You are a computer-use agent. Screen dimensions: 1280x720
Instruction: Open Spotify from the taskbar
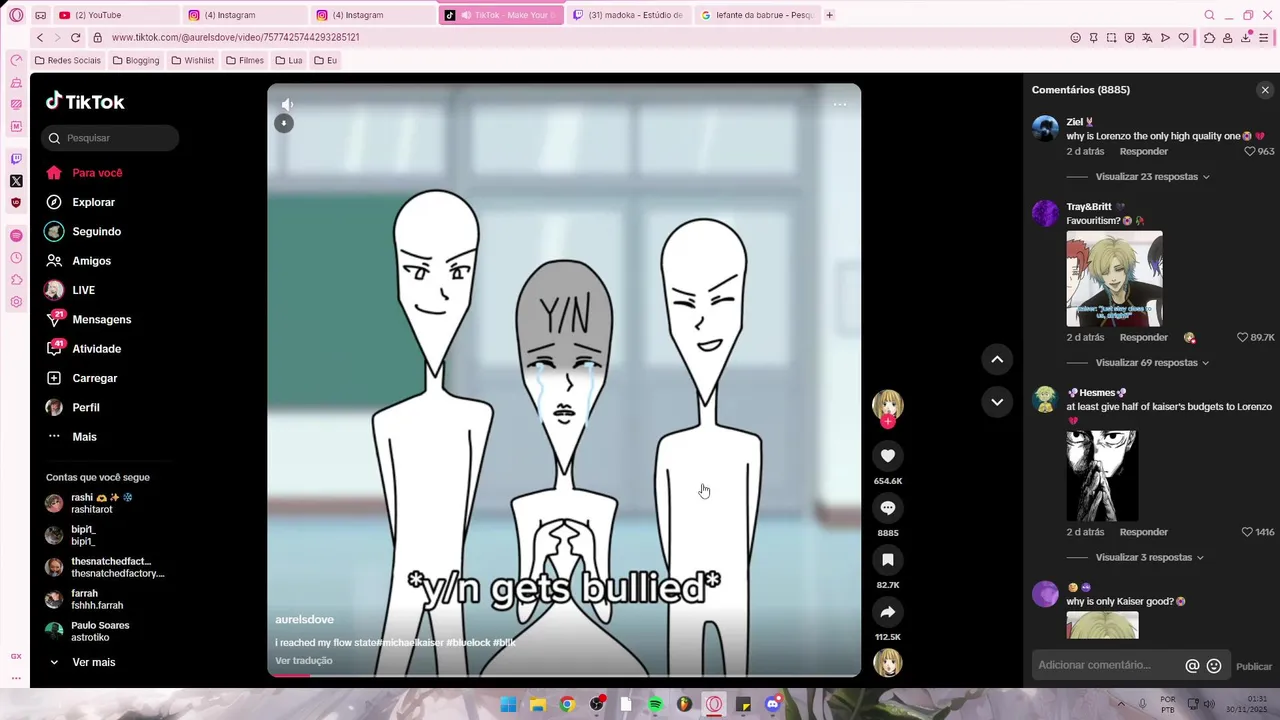[655, 704]
